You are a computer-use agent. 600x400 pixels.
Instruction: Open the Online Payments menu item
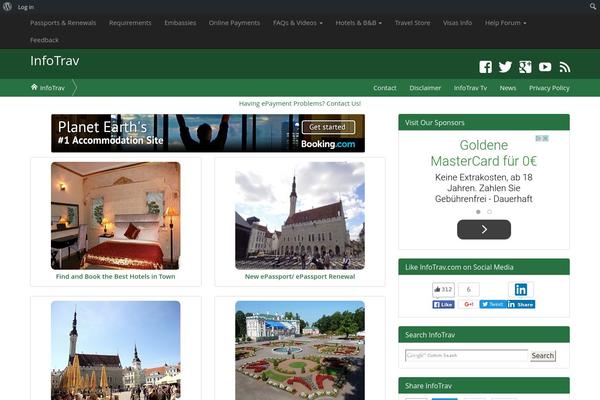234,23
